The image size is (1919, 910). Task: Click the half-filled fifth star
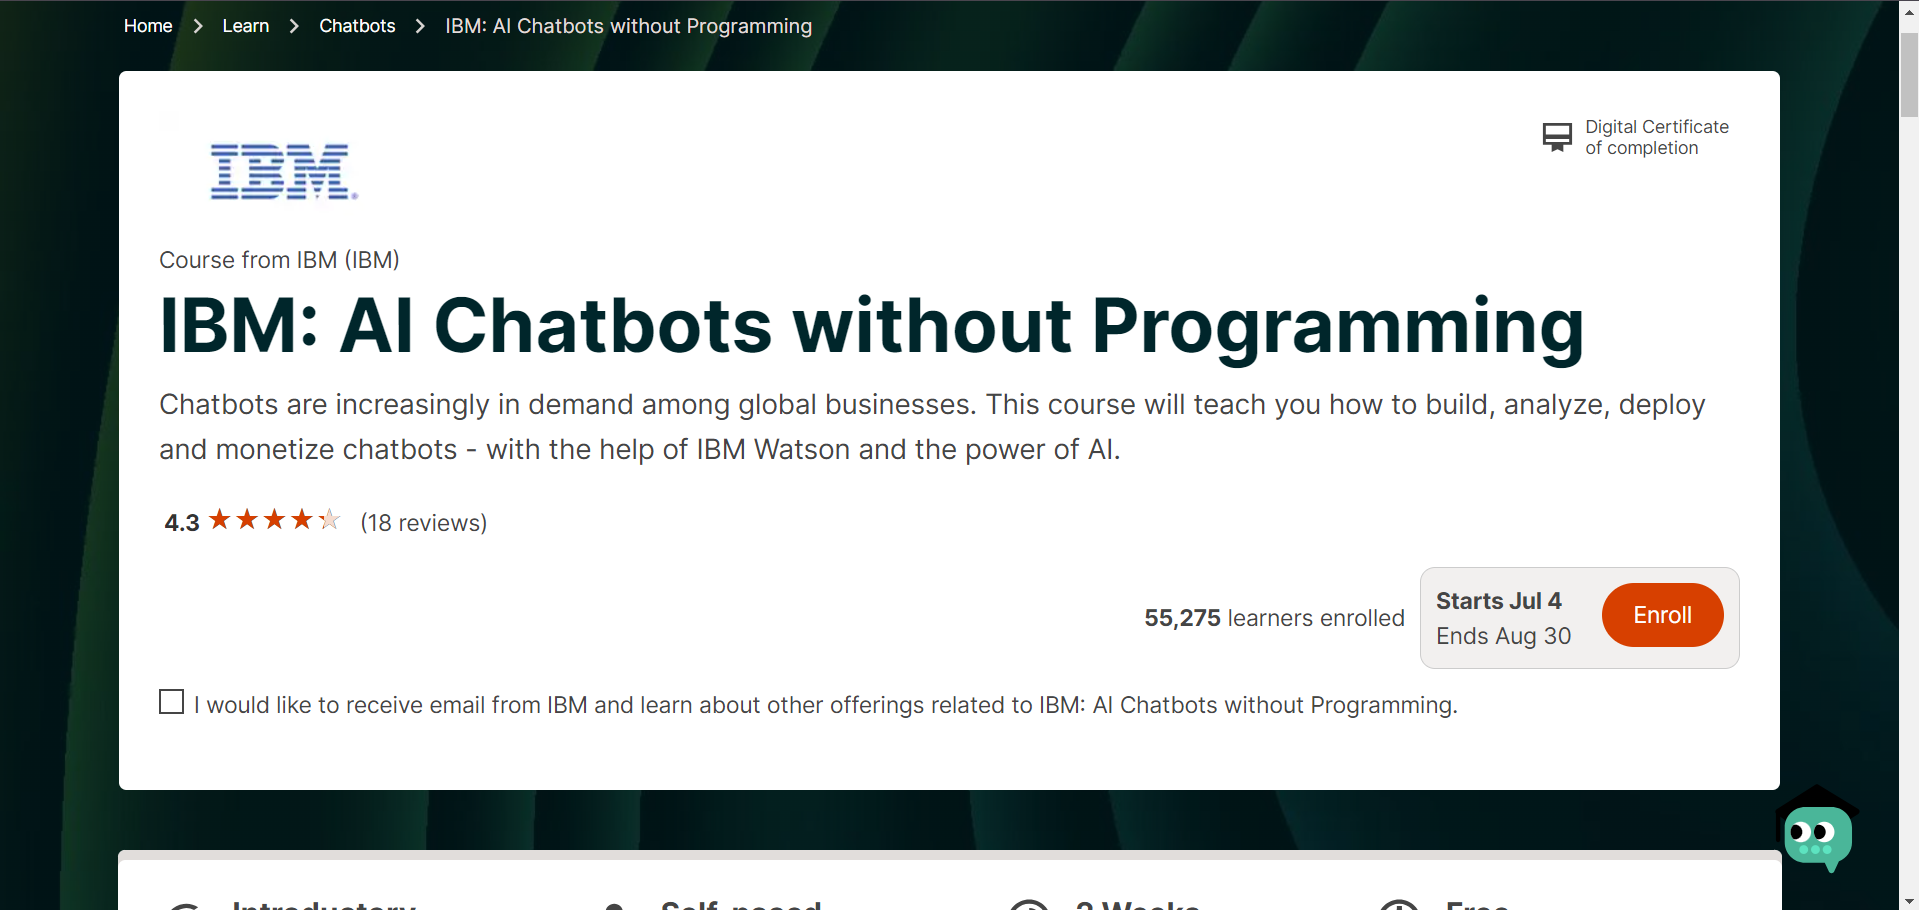pyautogui.click(x=329, y=519)
